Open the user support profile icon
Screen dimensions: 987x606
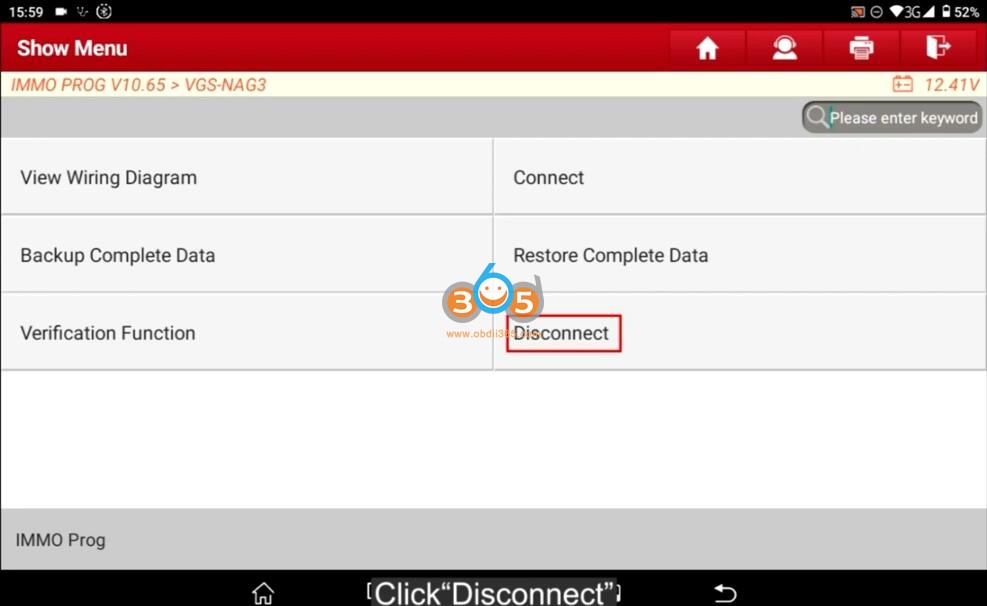[x=784, y=48]
